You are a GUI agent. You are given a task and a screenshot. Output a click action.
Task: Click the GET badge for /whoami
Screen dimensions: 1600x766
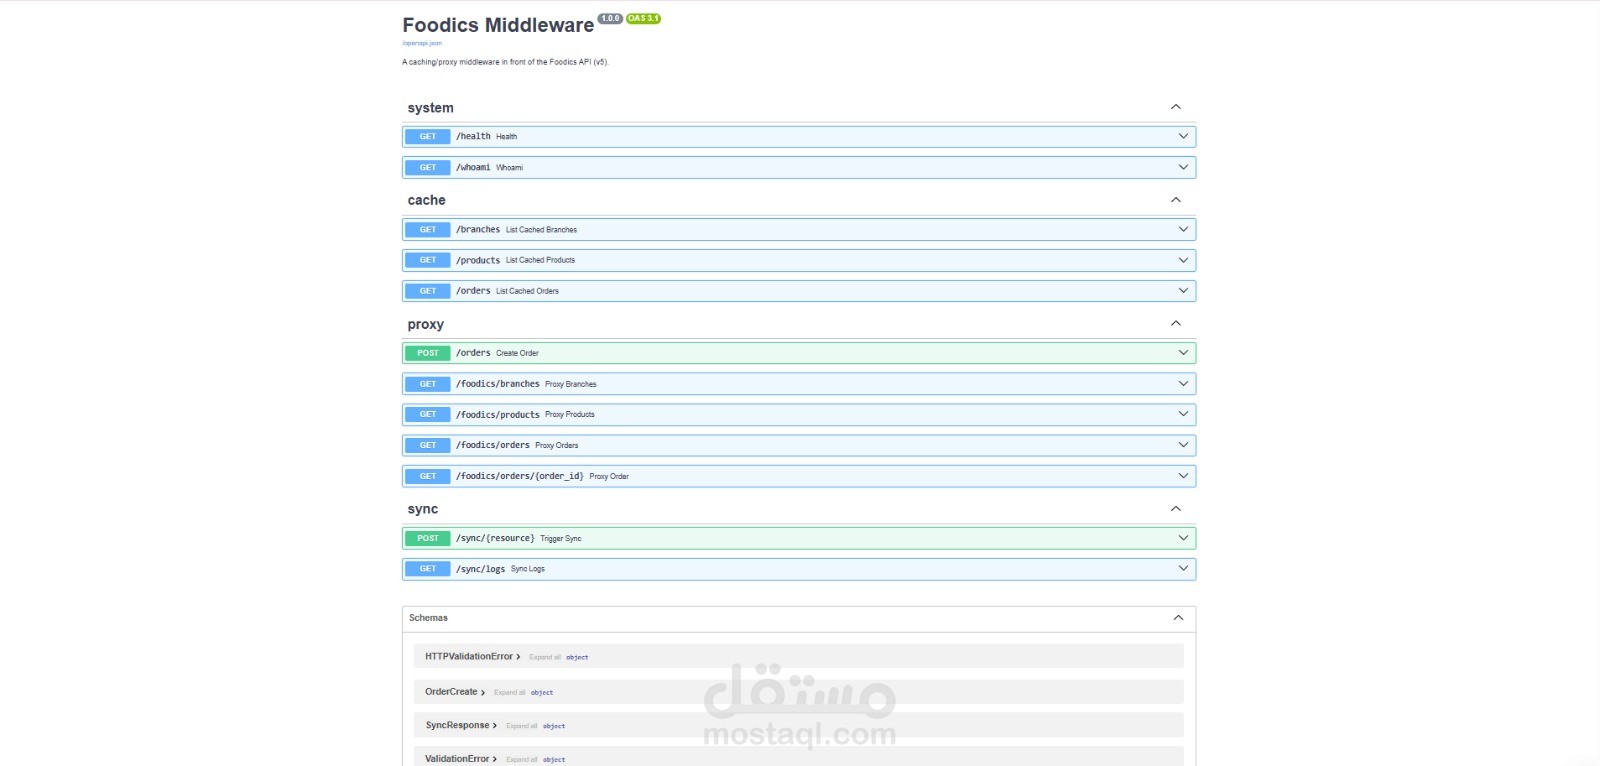pyautogui.click(x=428, y=167)
